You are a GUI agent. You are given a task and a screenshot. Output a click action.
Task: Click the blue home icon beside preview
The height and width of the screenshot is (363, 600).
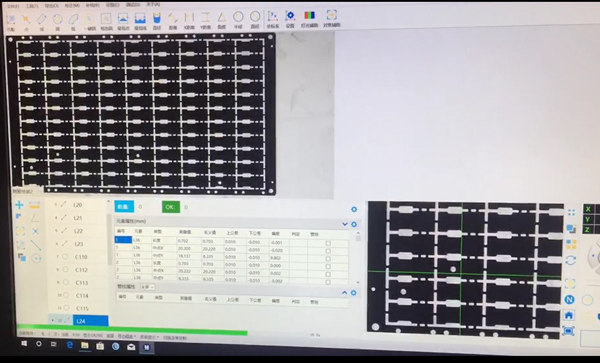(569, 315)
